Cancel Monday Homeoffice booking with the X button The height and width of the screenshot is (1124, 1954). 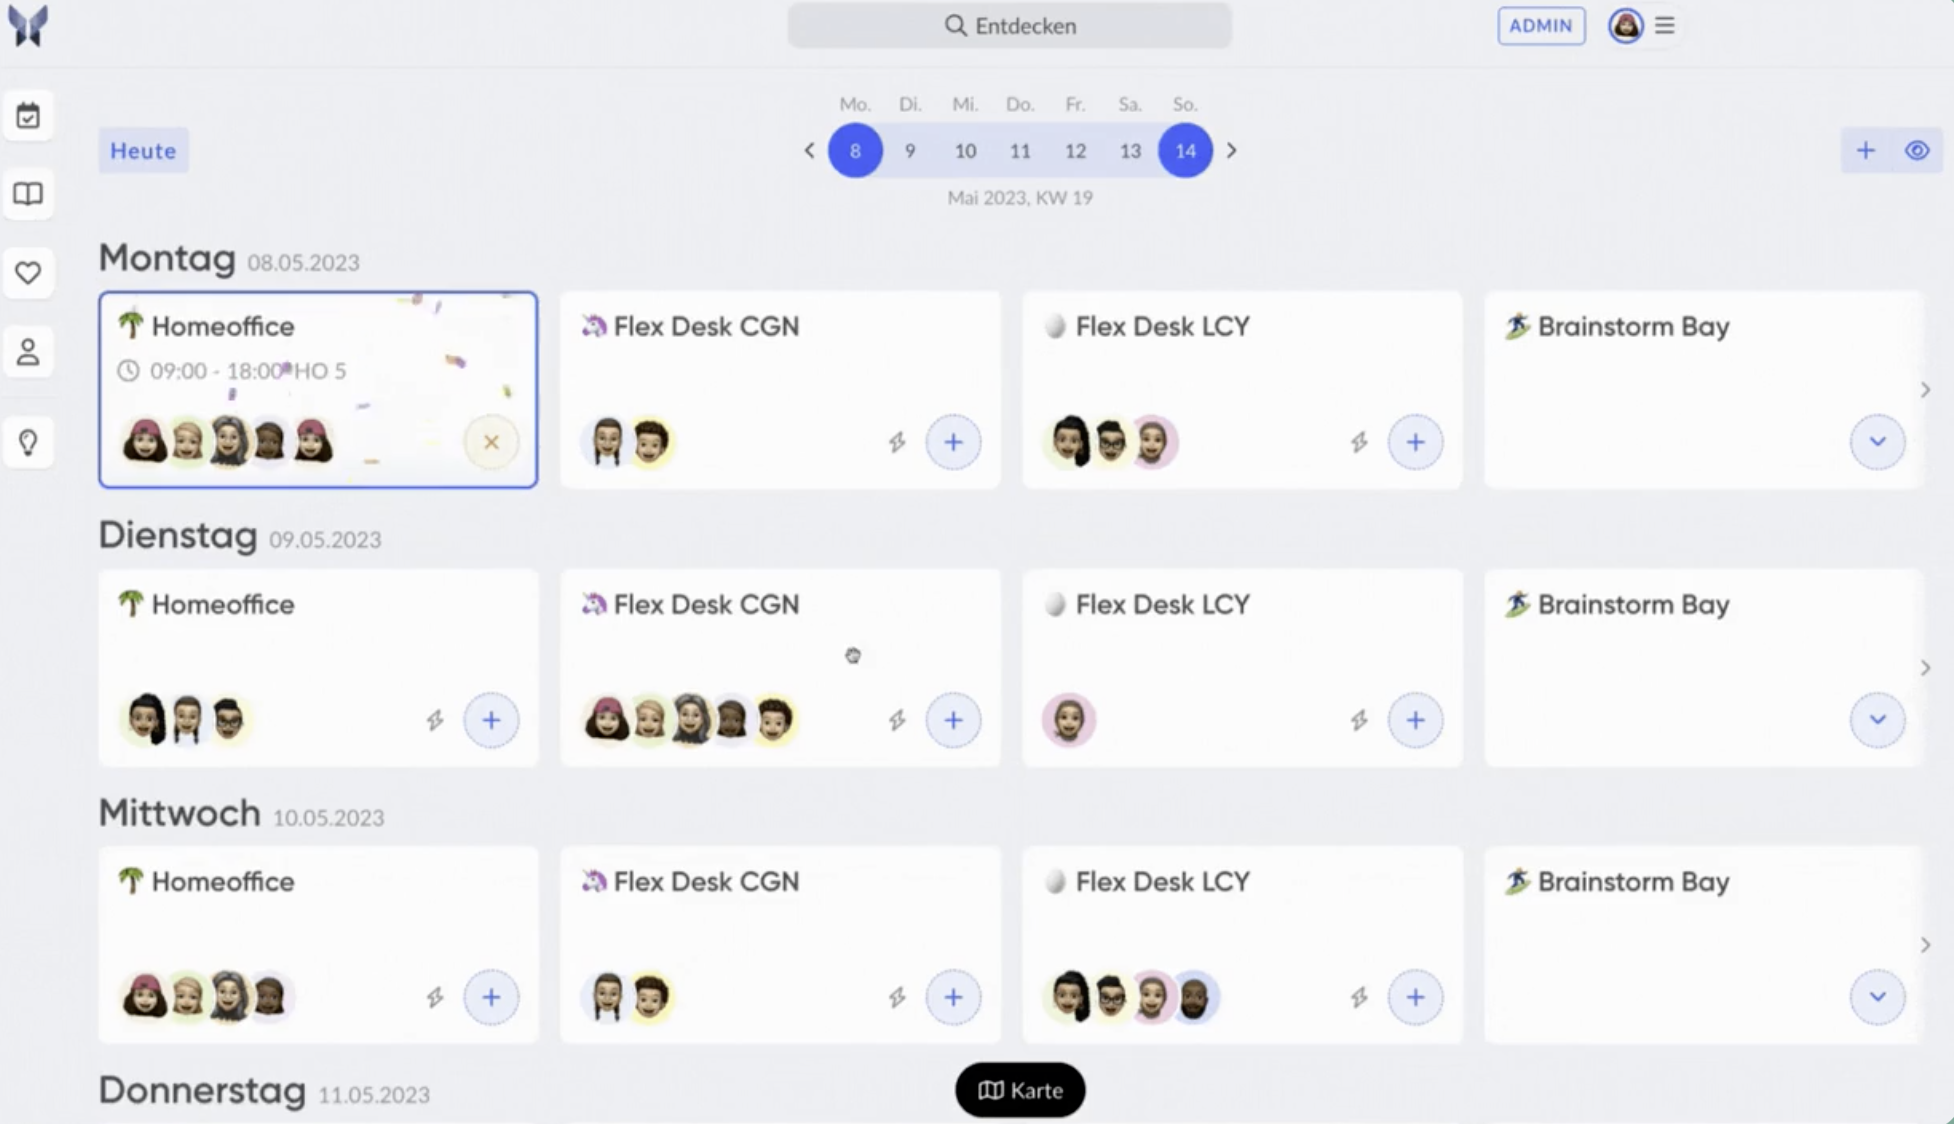(491, 442)
